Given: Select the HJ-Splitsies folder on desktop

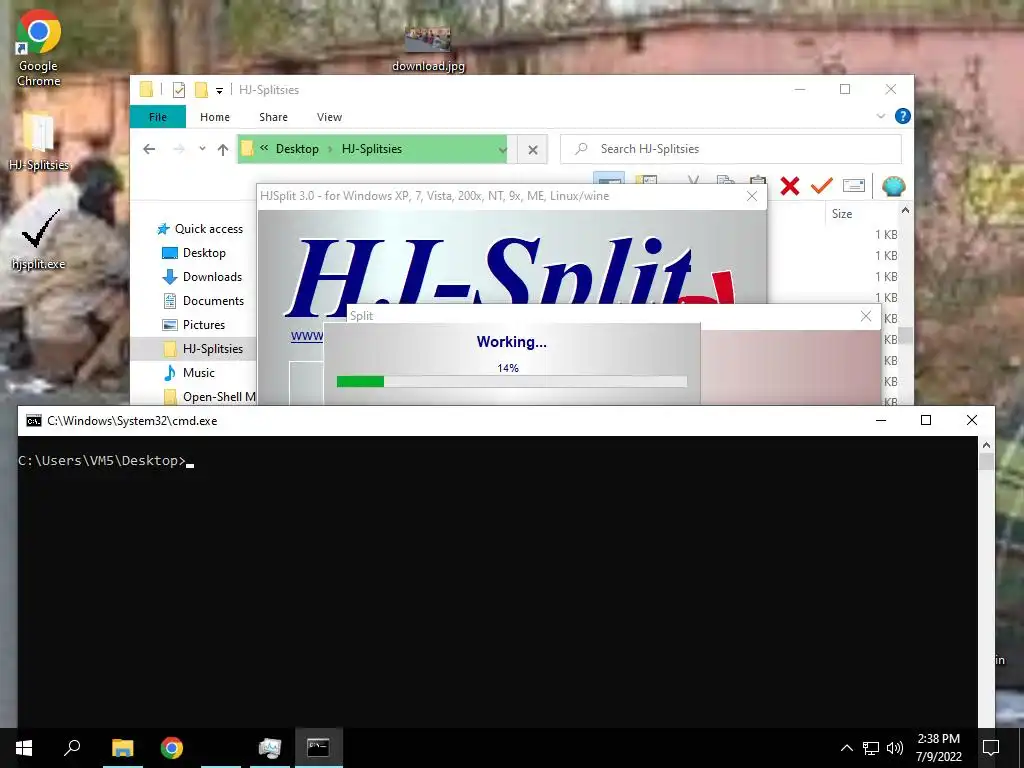Looking at the screenshot, I should [x=39, y=141].
